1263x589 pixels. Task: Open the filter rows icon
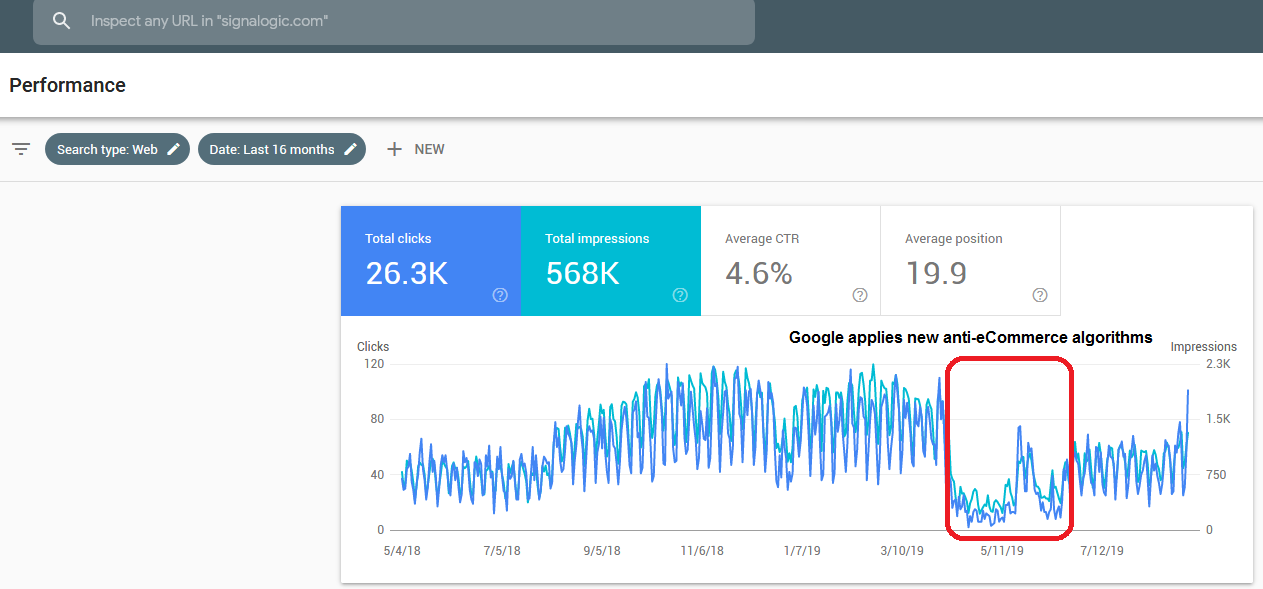(21, 149)
